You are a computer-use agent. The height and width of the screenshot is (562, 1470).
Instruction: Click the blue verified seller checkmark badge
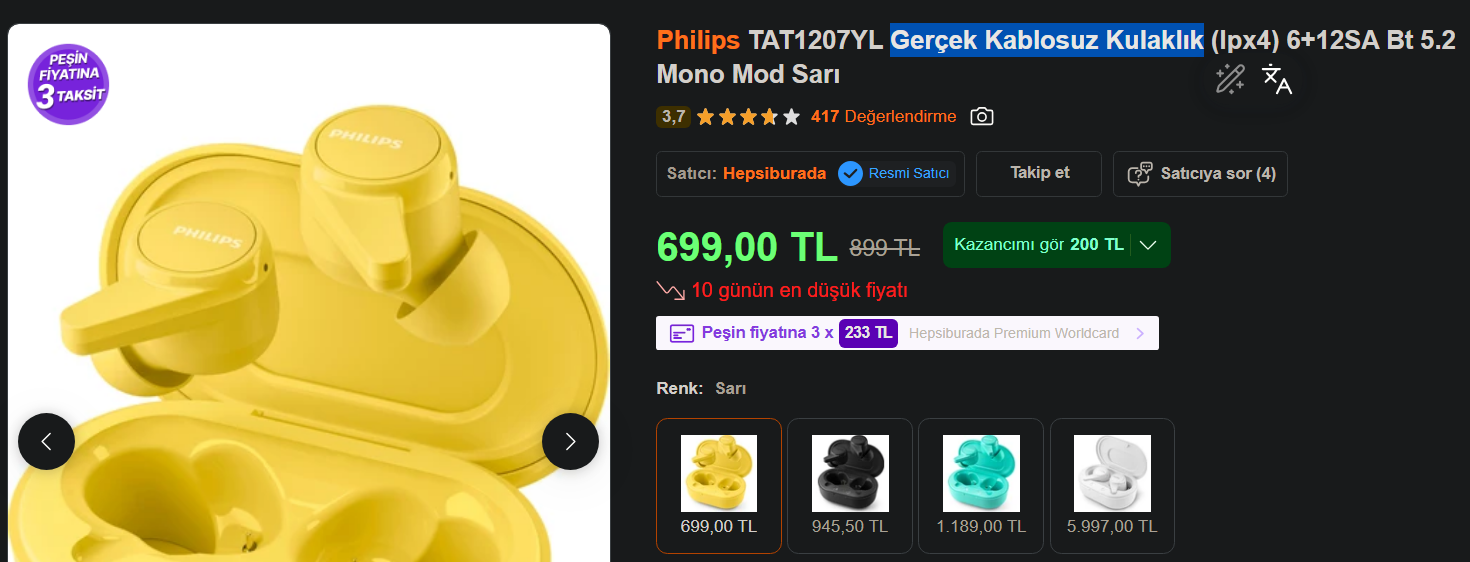850,174
